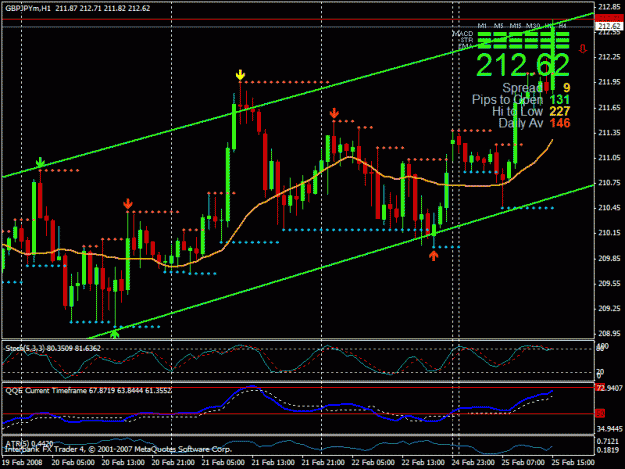625x469 pixels.
Task: Click the QQE scale value 72.9407
Action: pyautogui.click(x=609, y=387)
